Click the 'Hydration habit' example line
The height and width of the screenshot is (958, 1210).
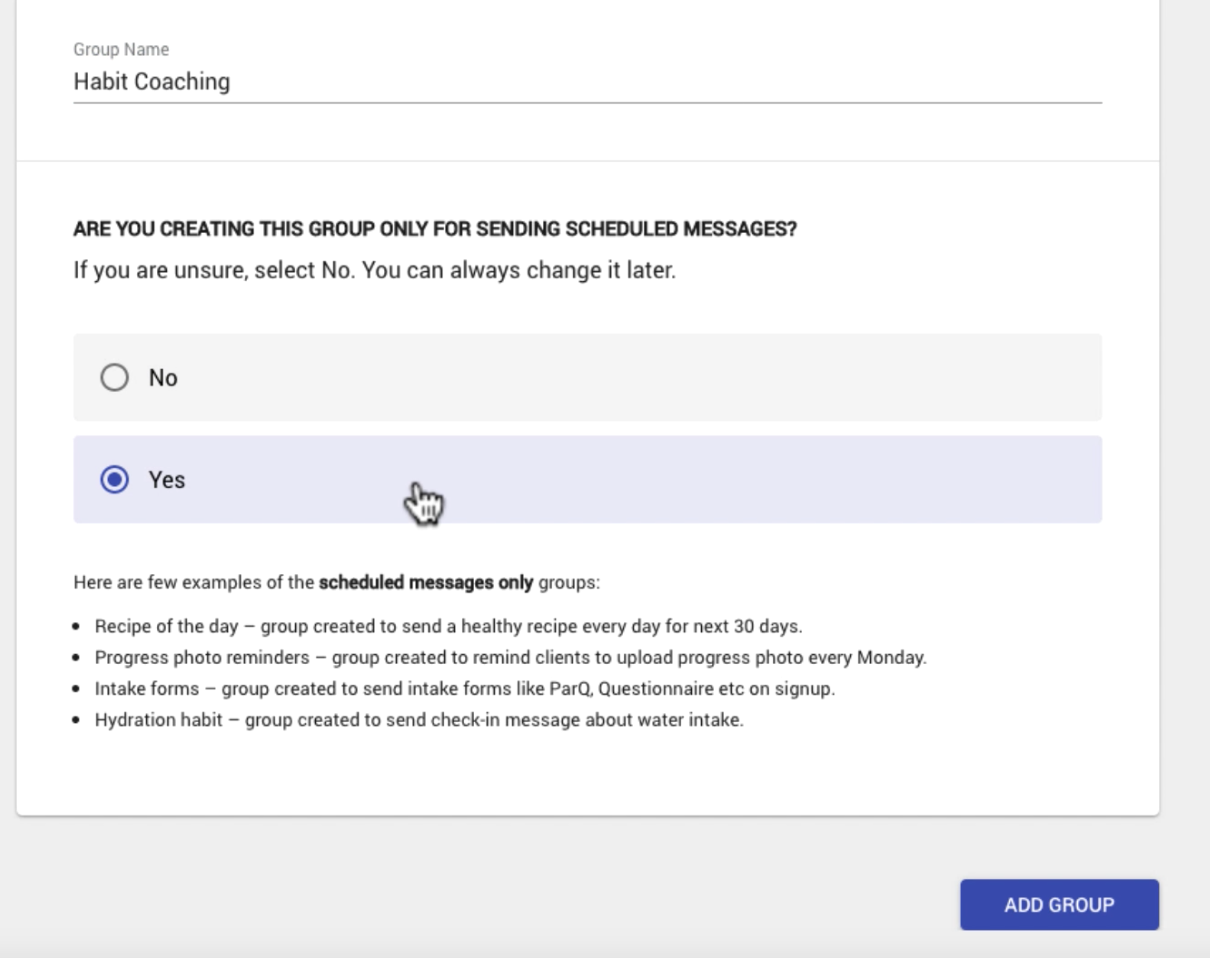tap(419, 720)
